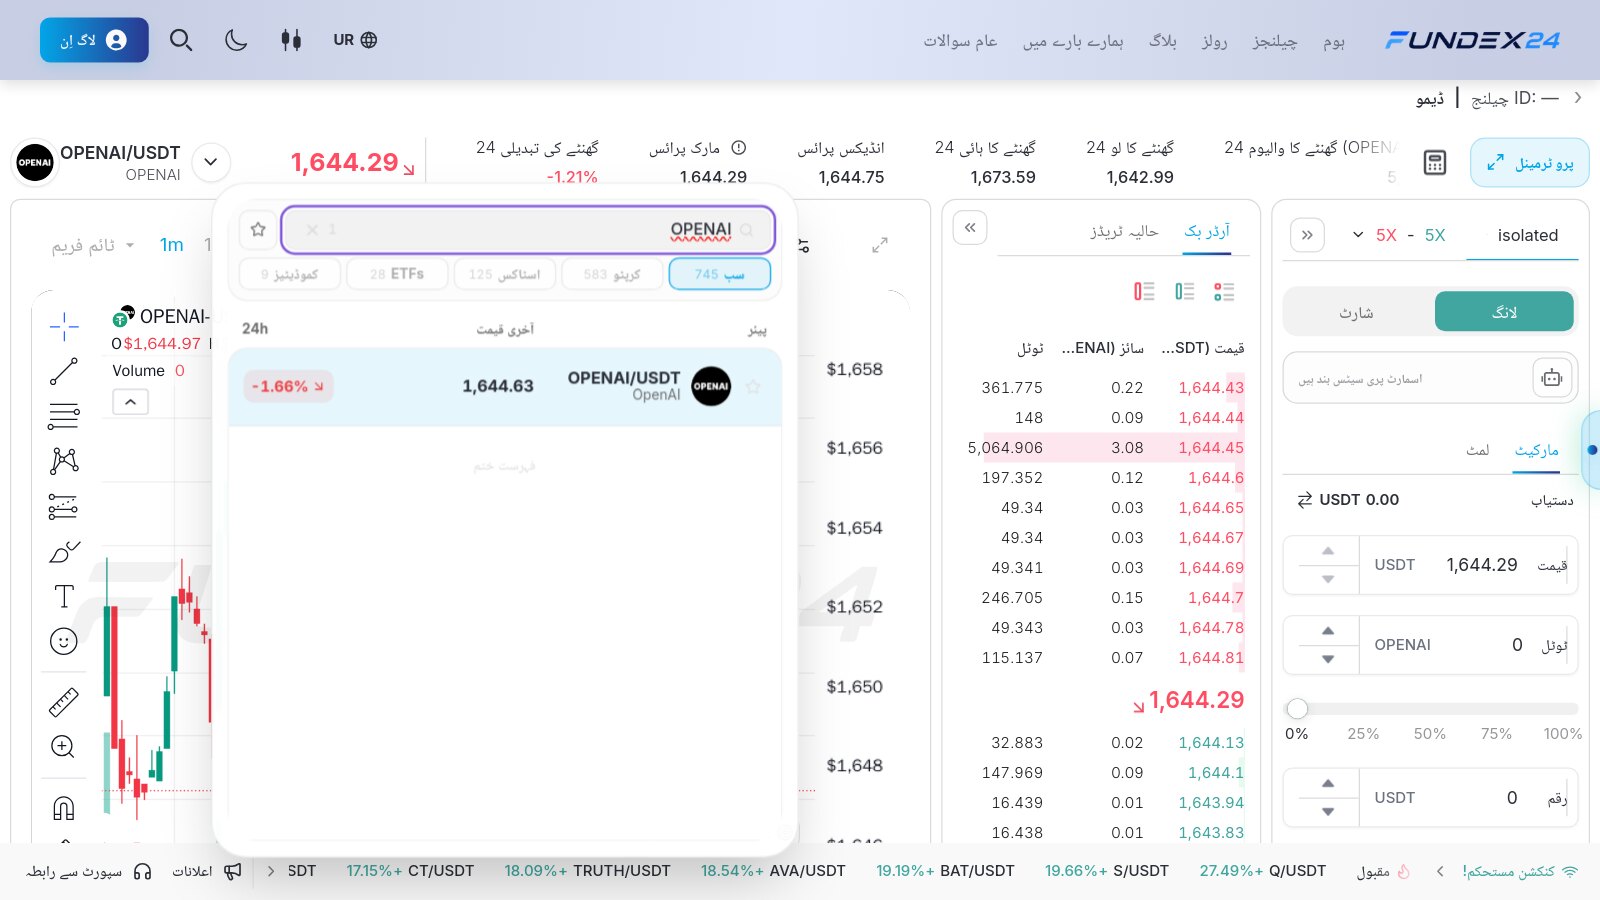Screen dimensions: 1600x900
Task: Collapse the chart indicator legend arrow
Action: pyautogui.click(x=131, y=402)
